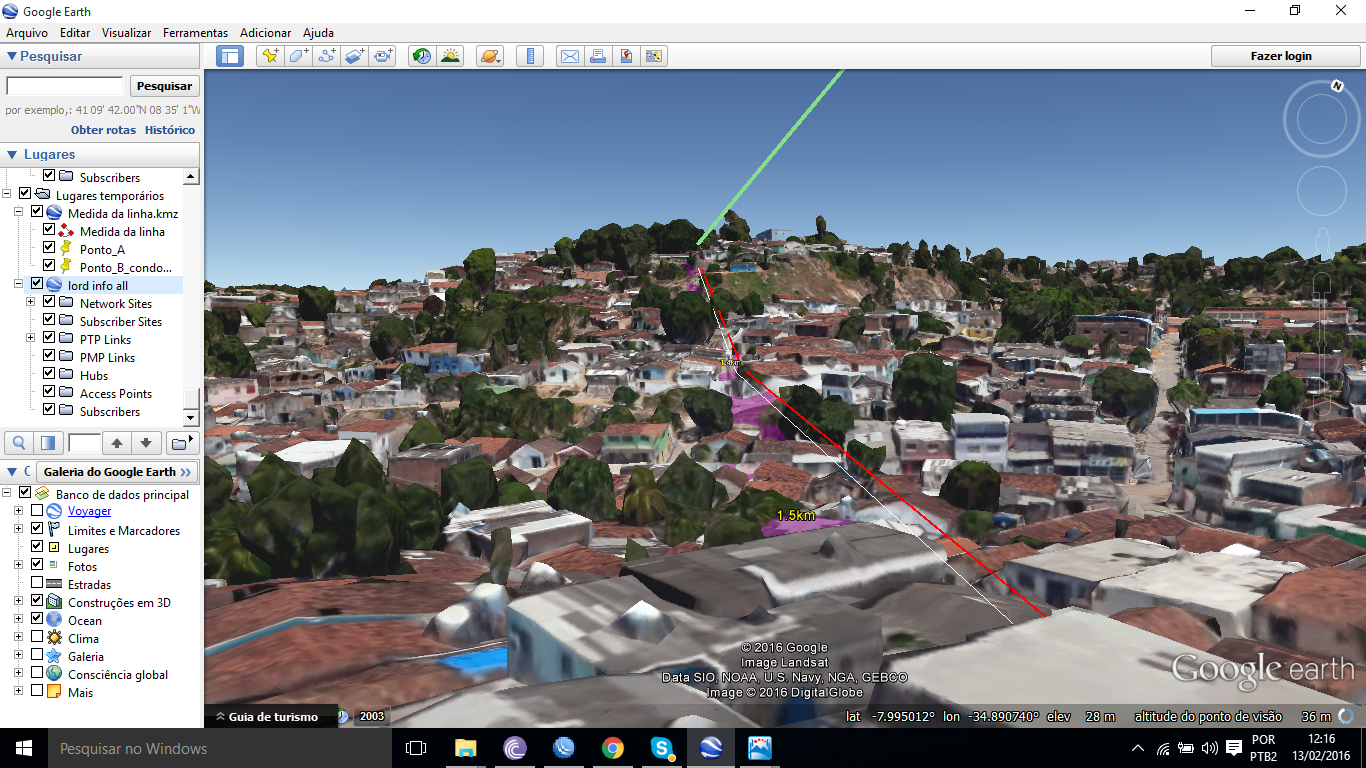
Task: Expand the Limites e Marcadores layer
Action: (x=18, y=529)
